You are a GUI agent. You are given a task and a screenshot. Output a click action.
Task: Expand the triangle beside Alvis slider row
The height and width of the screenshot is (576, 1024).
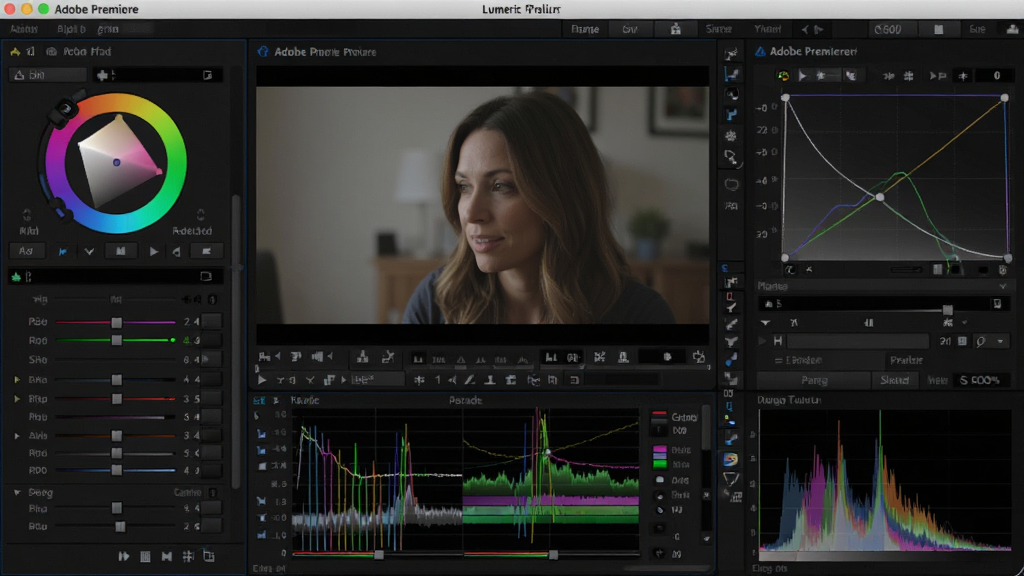coord(16,436)
